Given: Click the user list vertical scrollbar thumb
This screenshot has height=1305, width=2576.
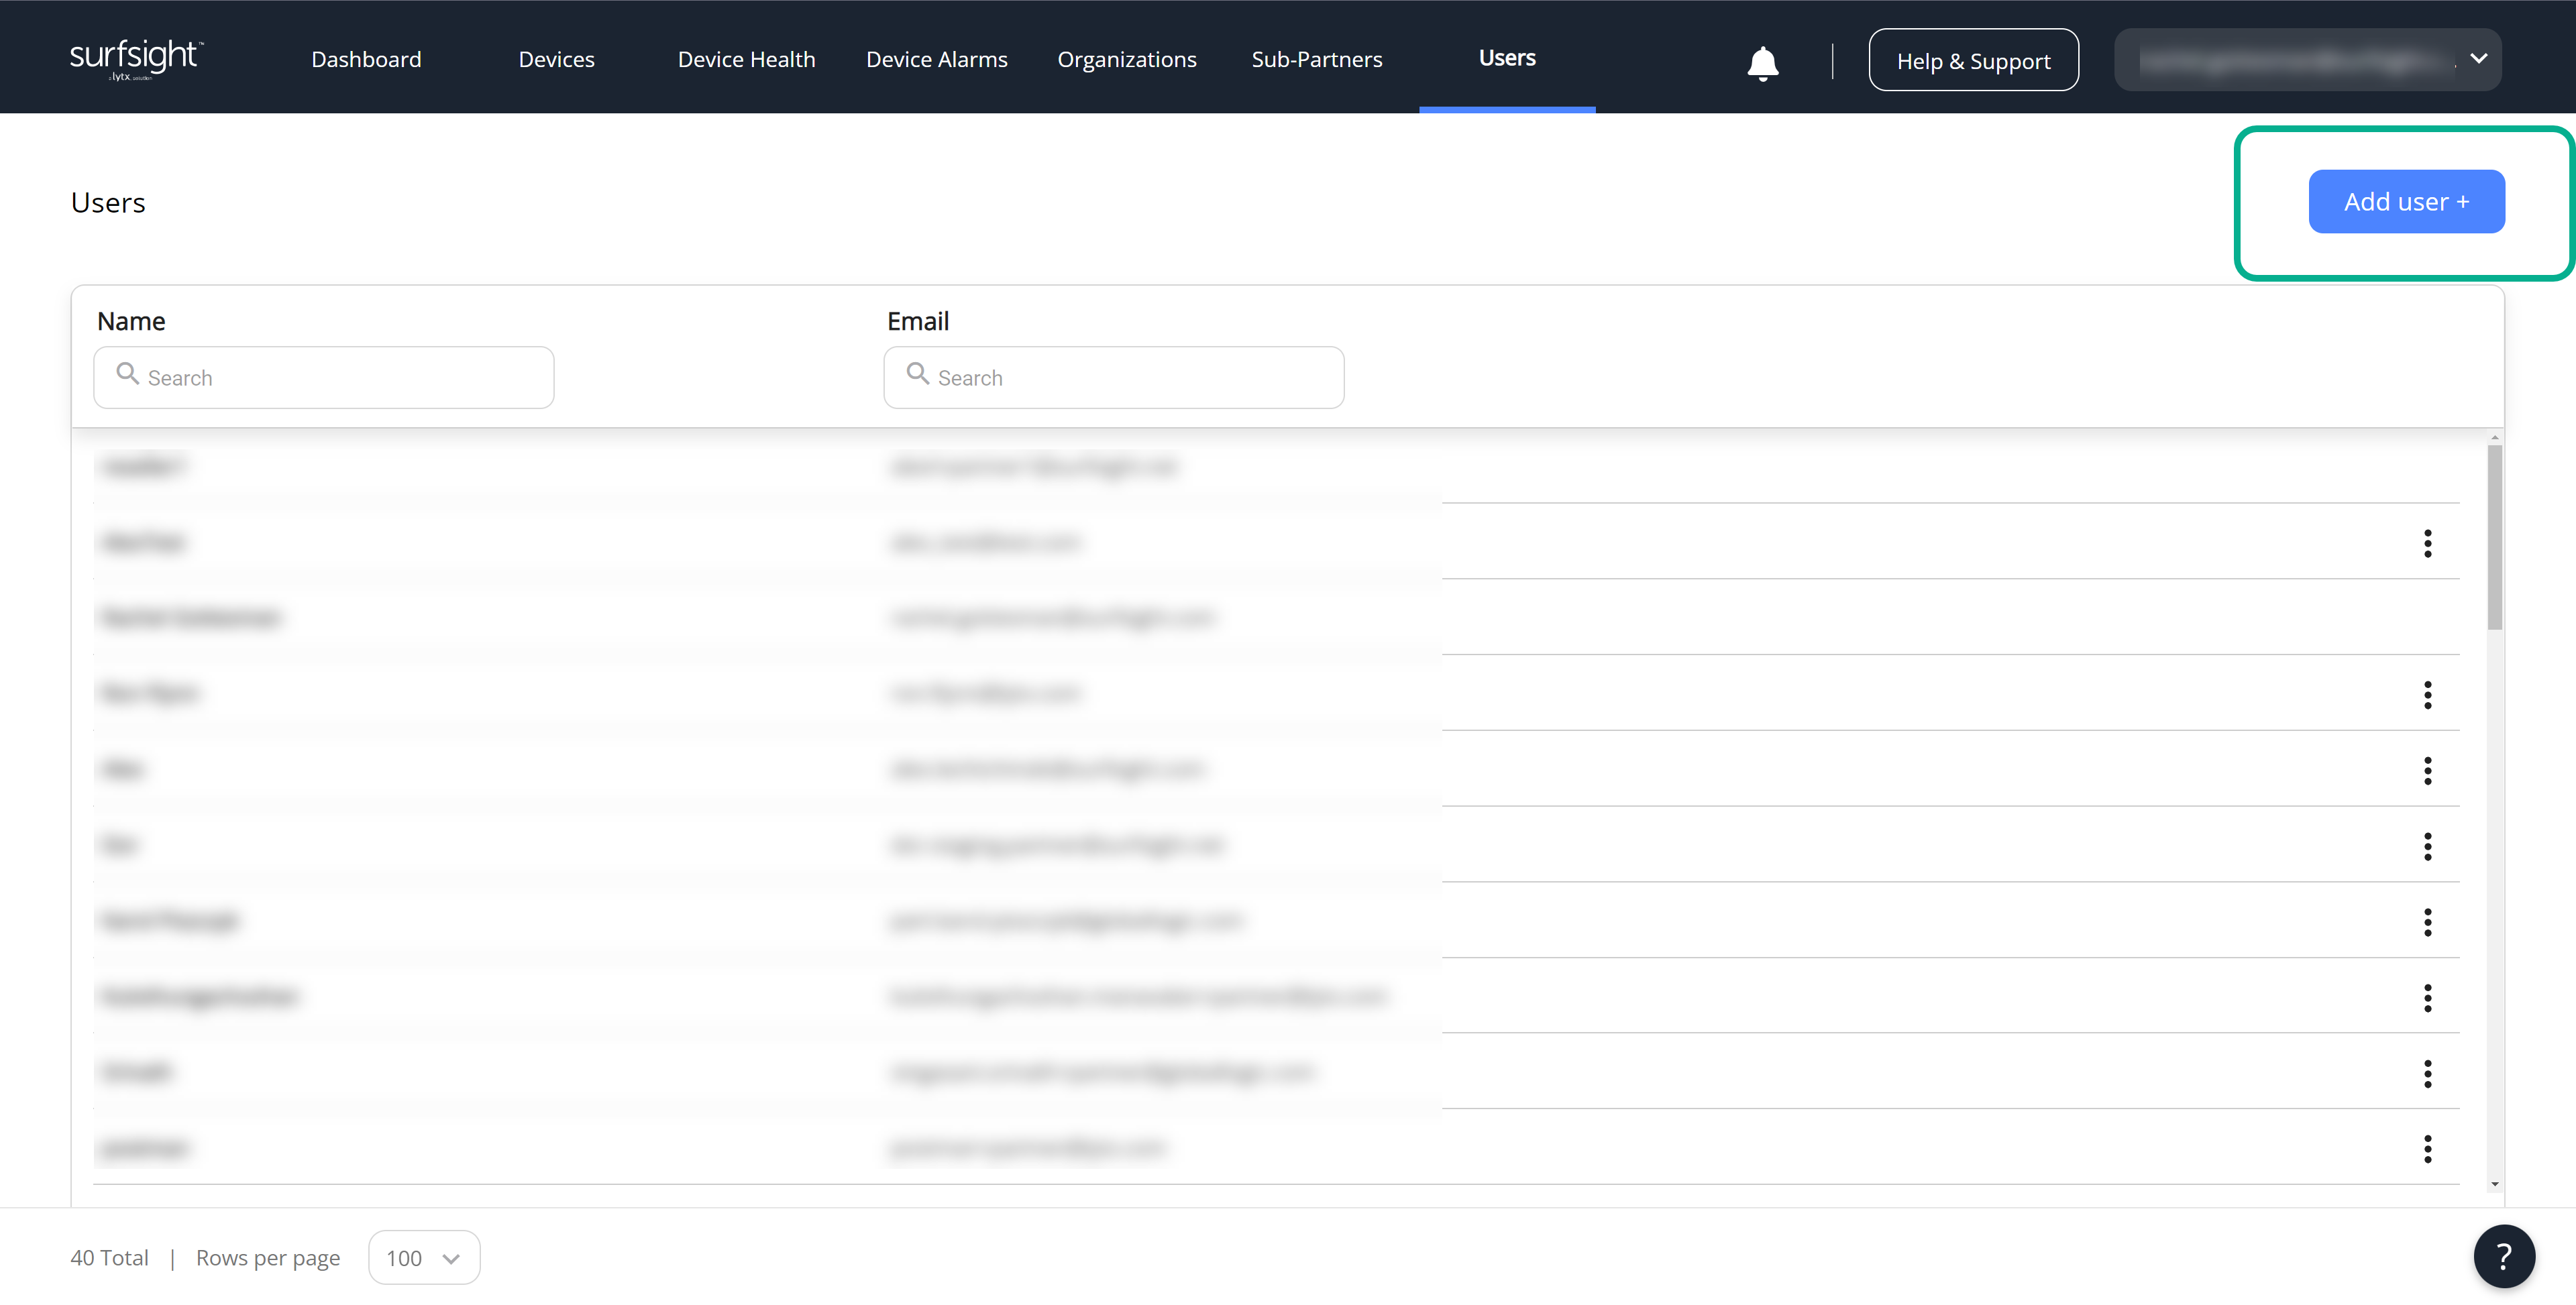Looking at the screenshot, I should point(2494,537).
